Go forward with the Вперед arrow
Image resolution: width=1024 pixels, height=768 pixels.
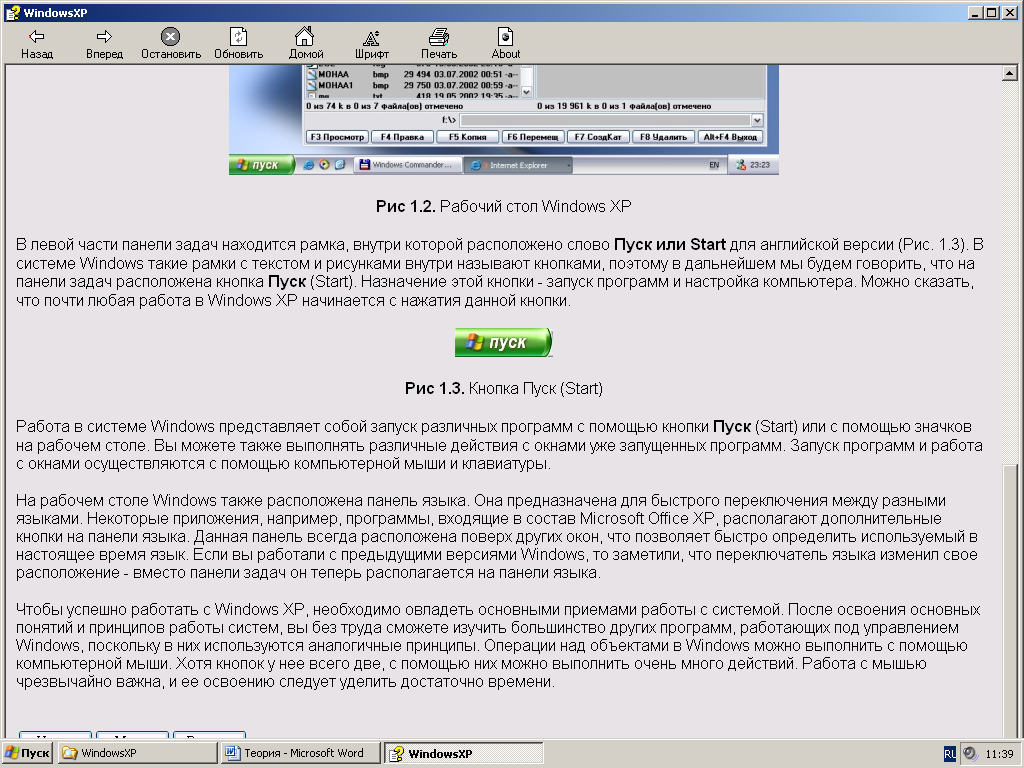104,44
